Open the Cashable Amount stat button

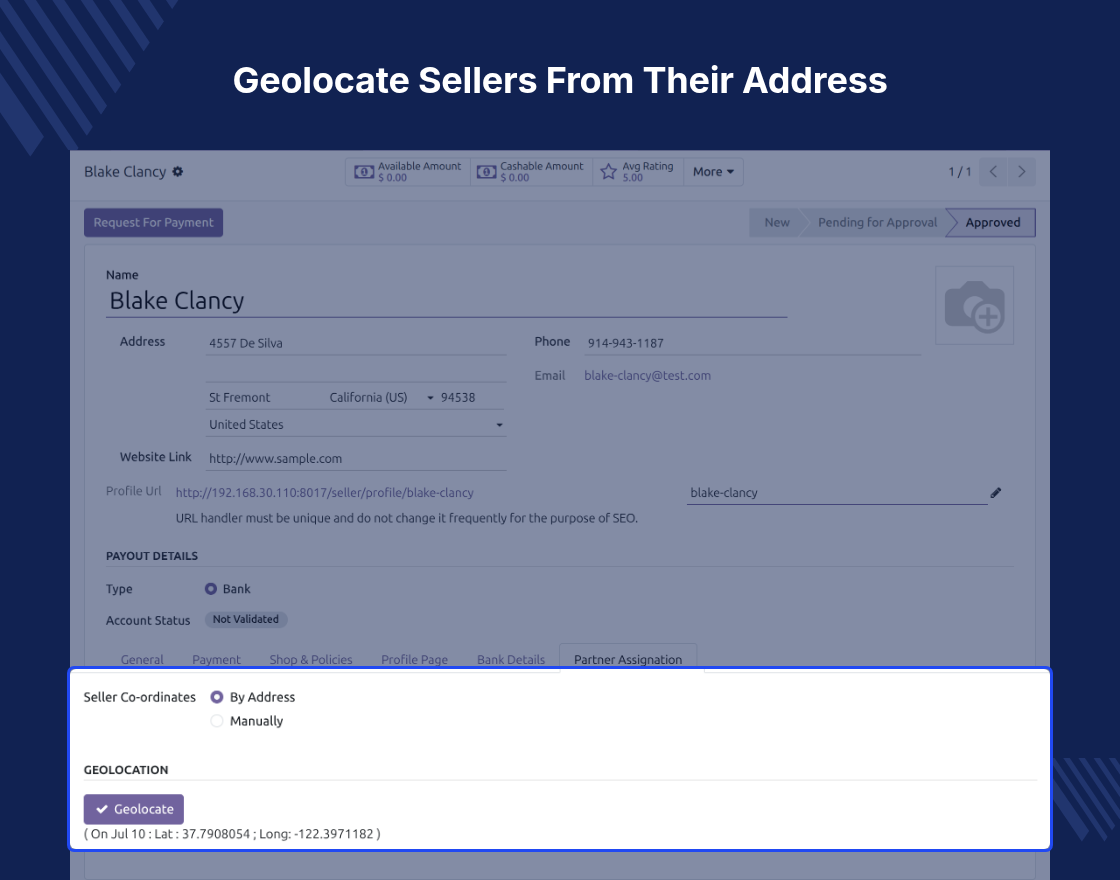click(x=531, y=171)
